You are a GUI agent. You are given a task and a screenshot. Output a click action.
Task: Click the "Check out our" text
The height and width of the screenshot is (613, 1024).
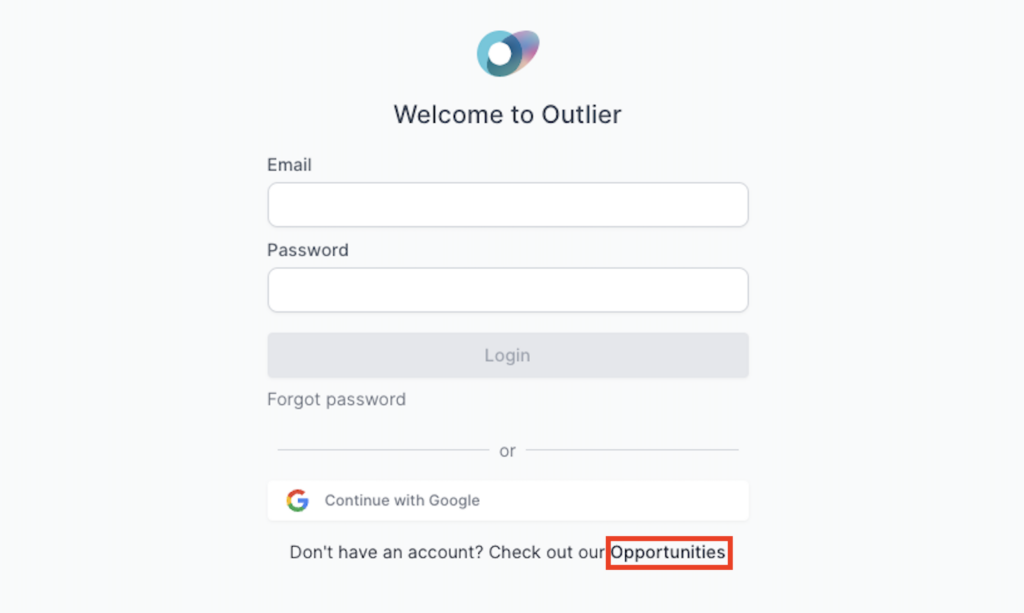click(547, 552)
